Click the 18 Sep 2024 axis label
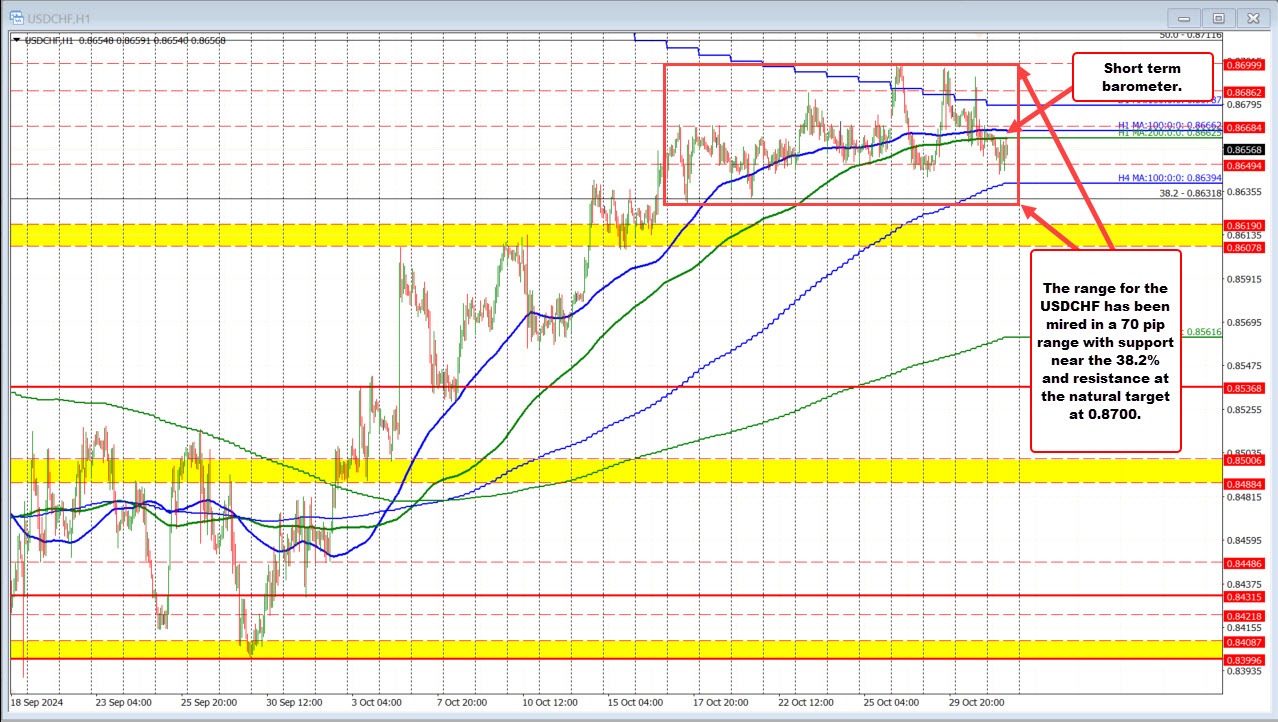Image resolution: width=1278 pixels, height=722 pixels. 37,703
